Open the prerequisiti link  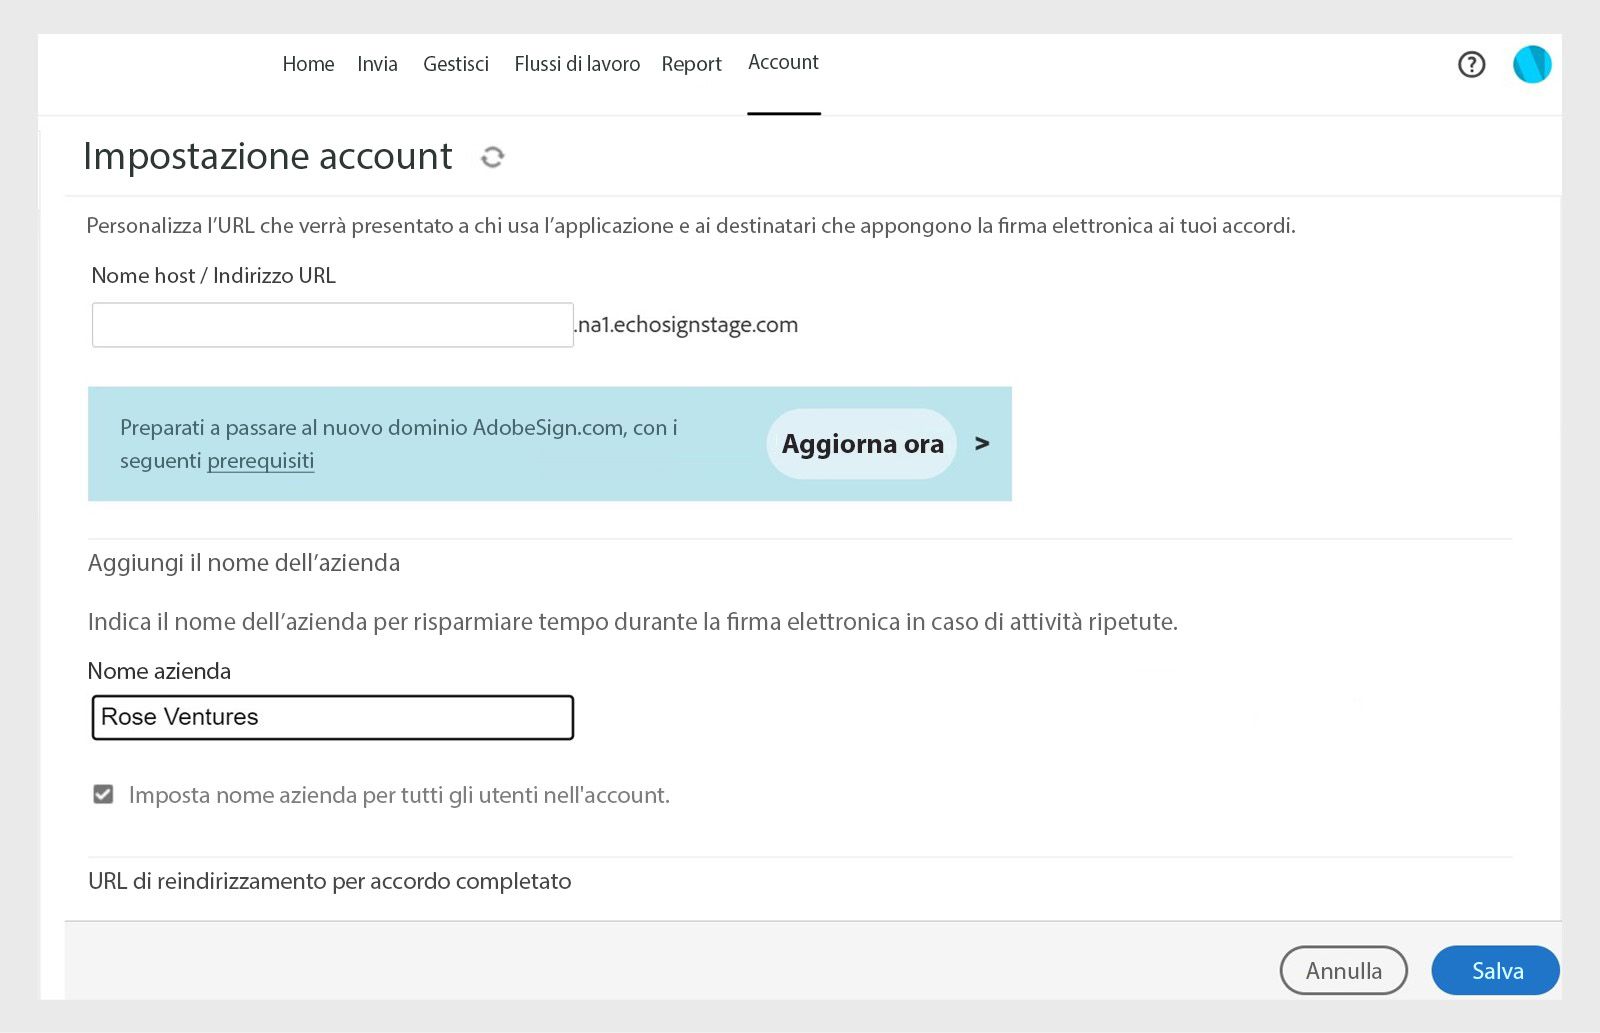259,461
